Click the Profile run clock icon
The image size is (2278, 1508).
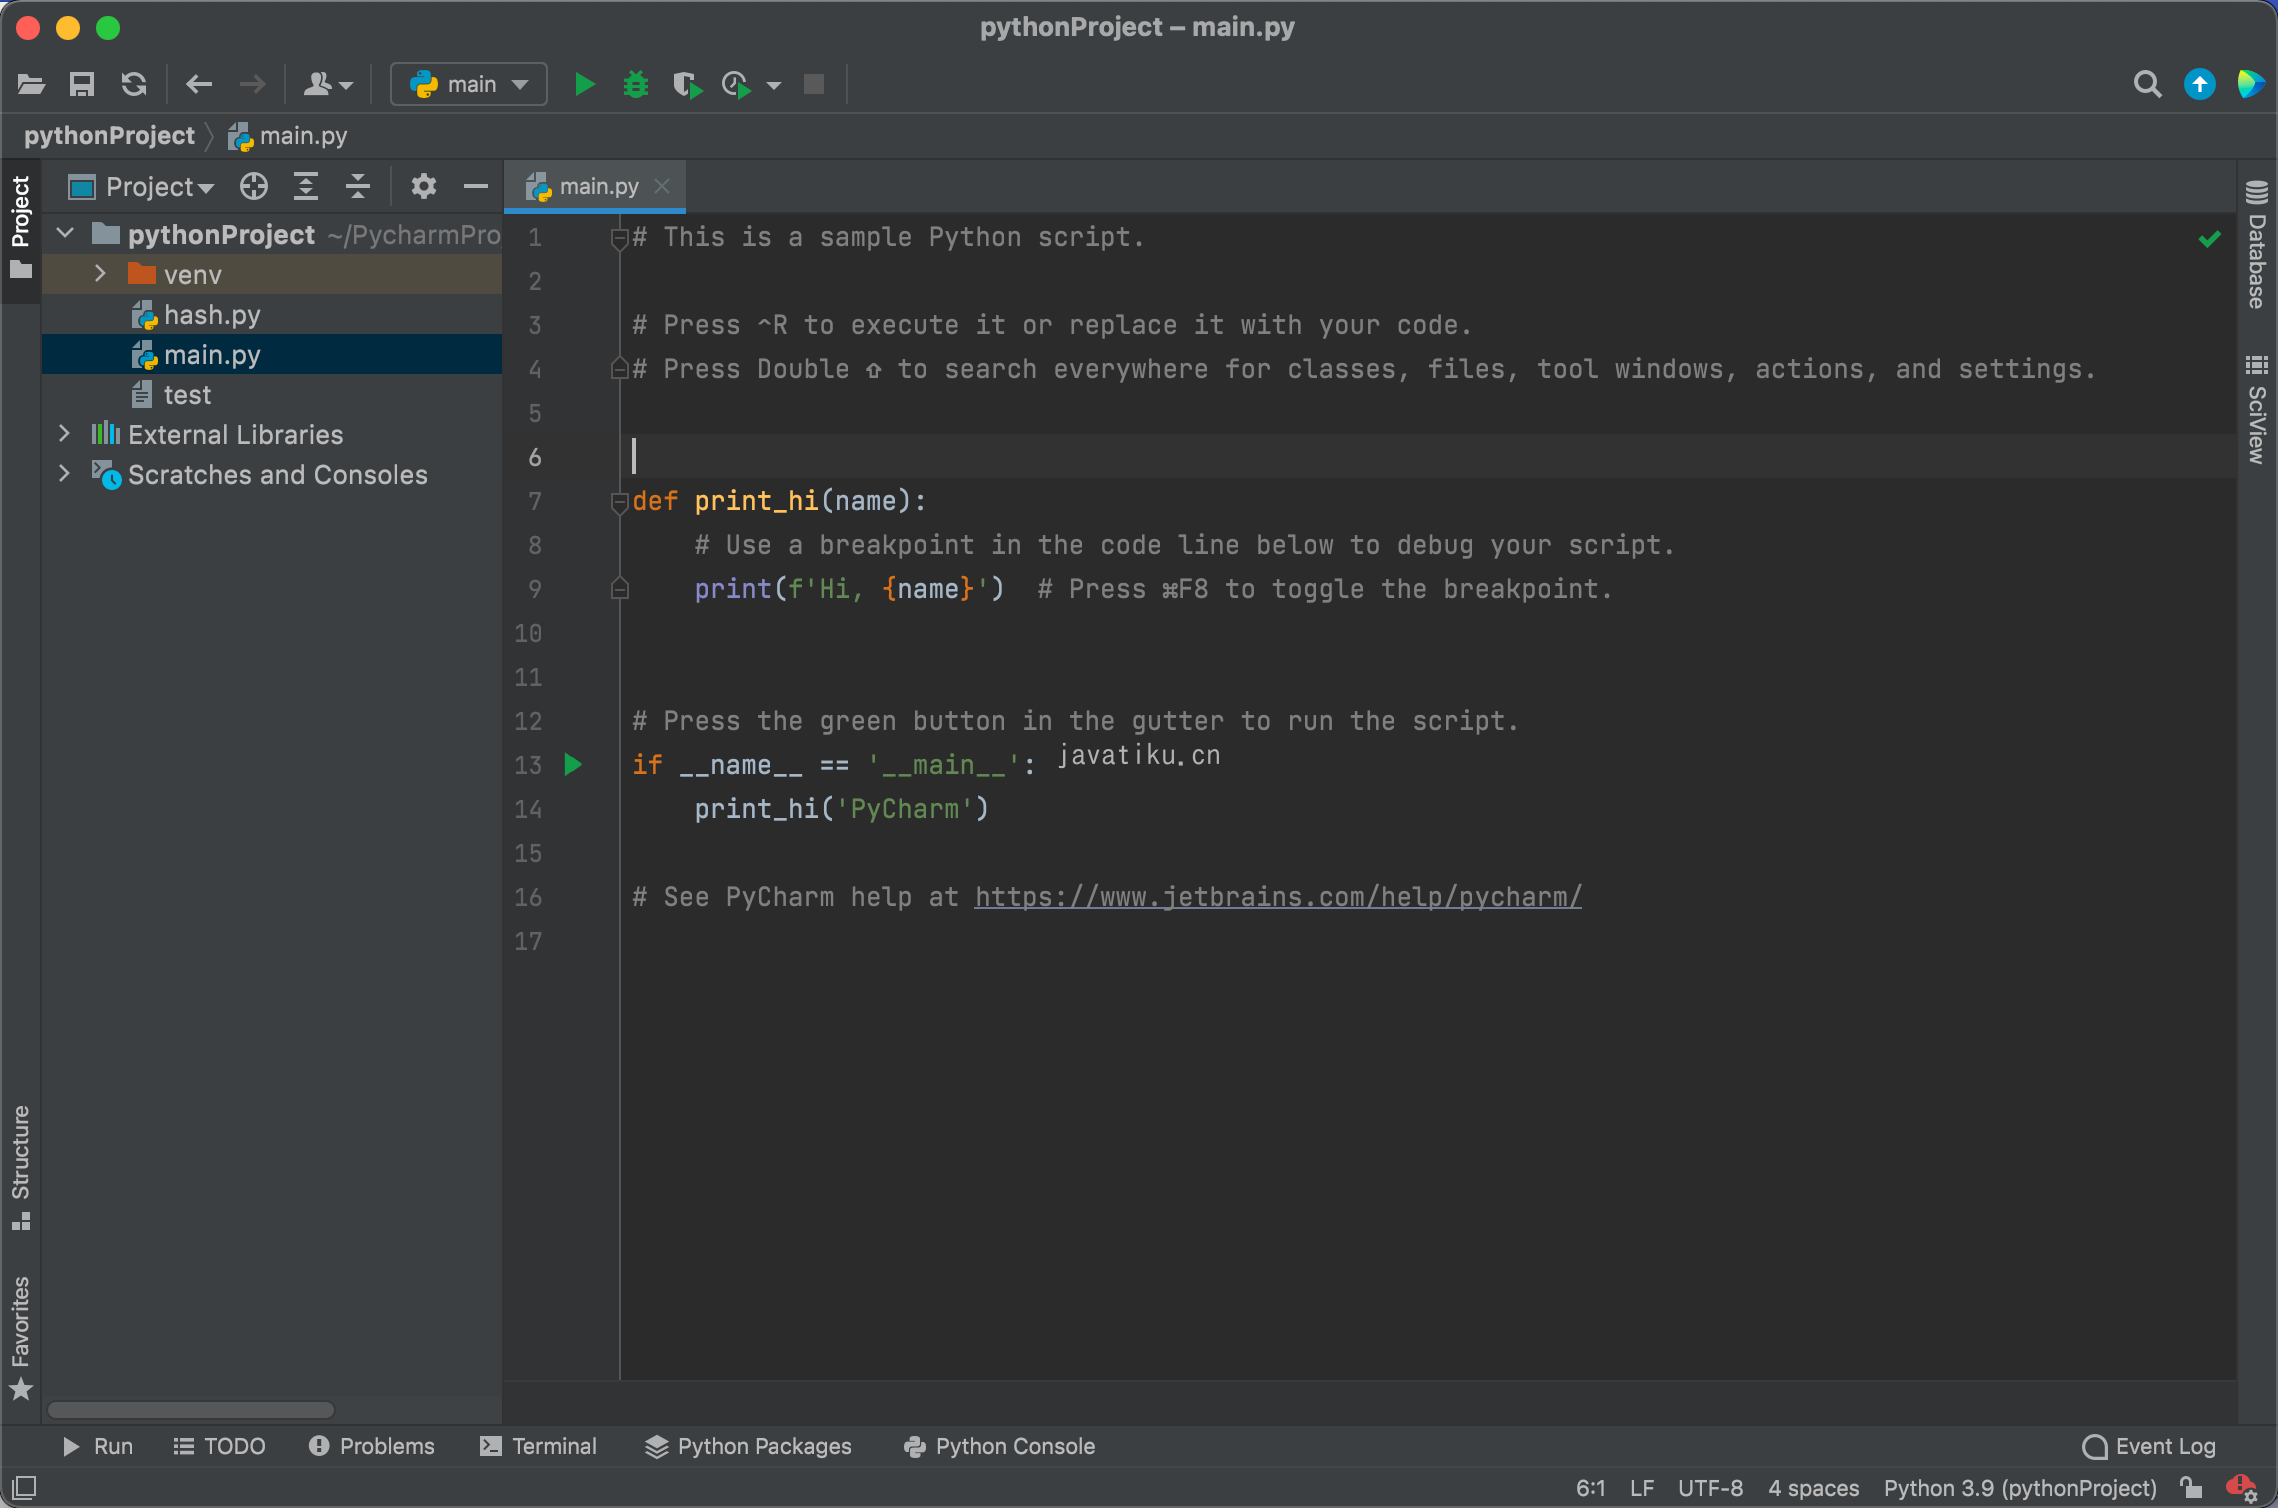(x=736, y=85)
